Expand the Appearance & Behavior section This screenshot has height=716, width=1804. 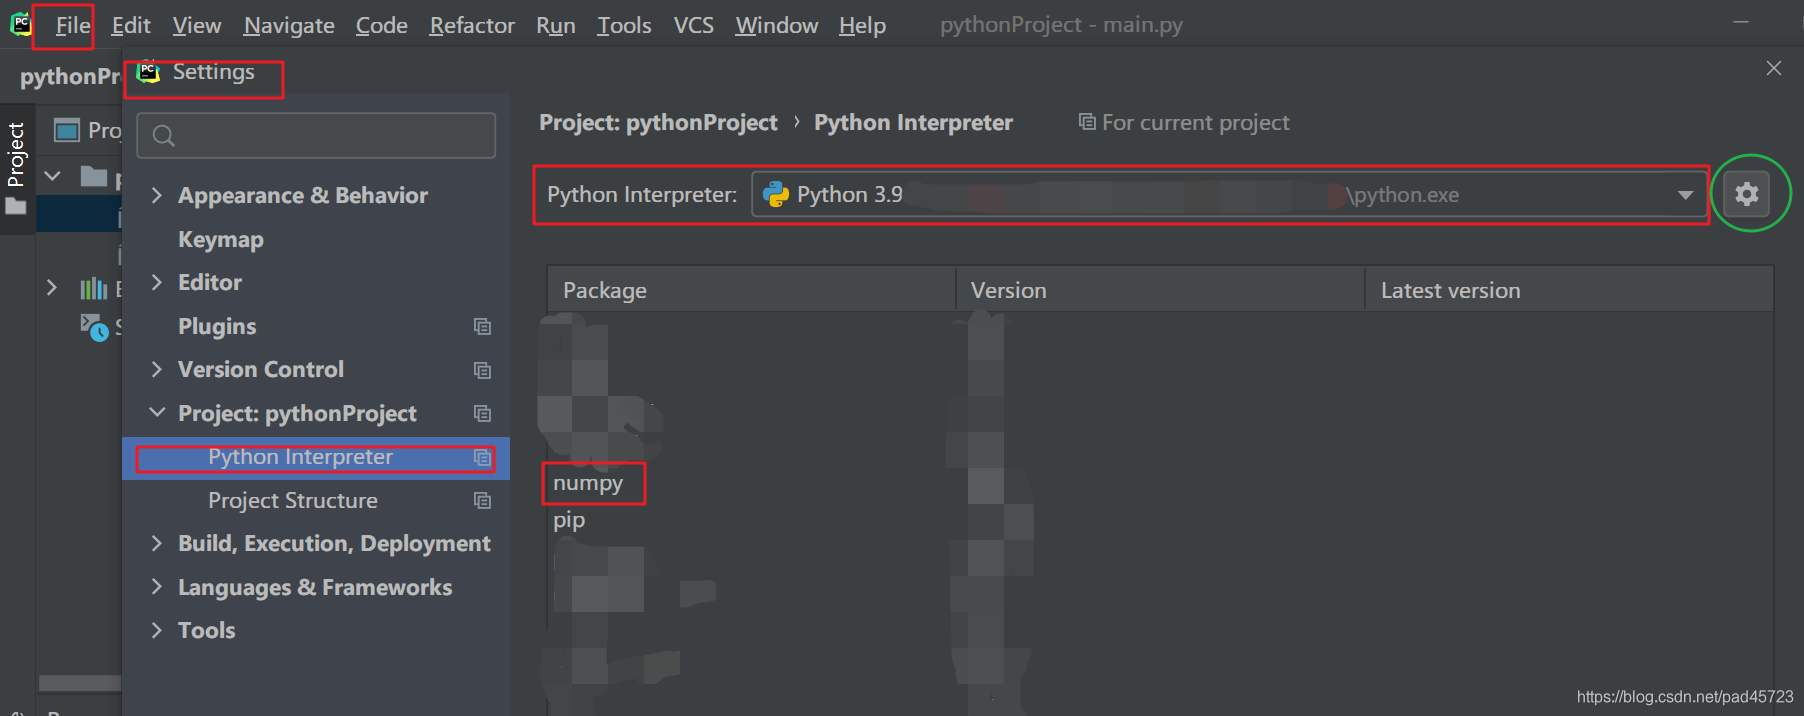click(157, 195)
